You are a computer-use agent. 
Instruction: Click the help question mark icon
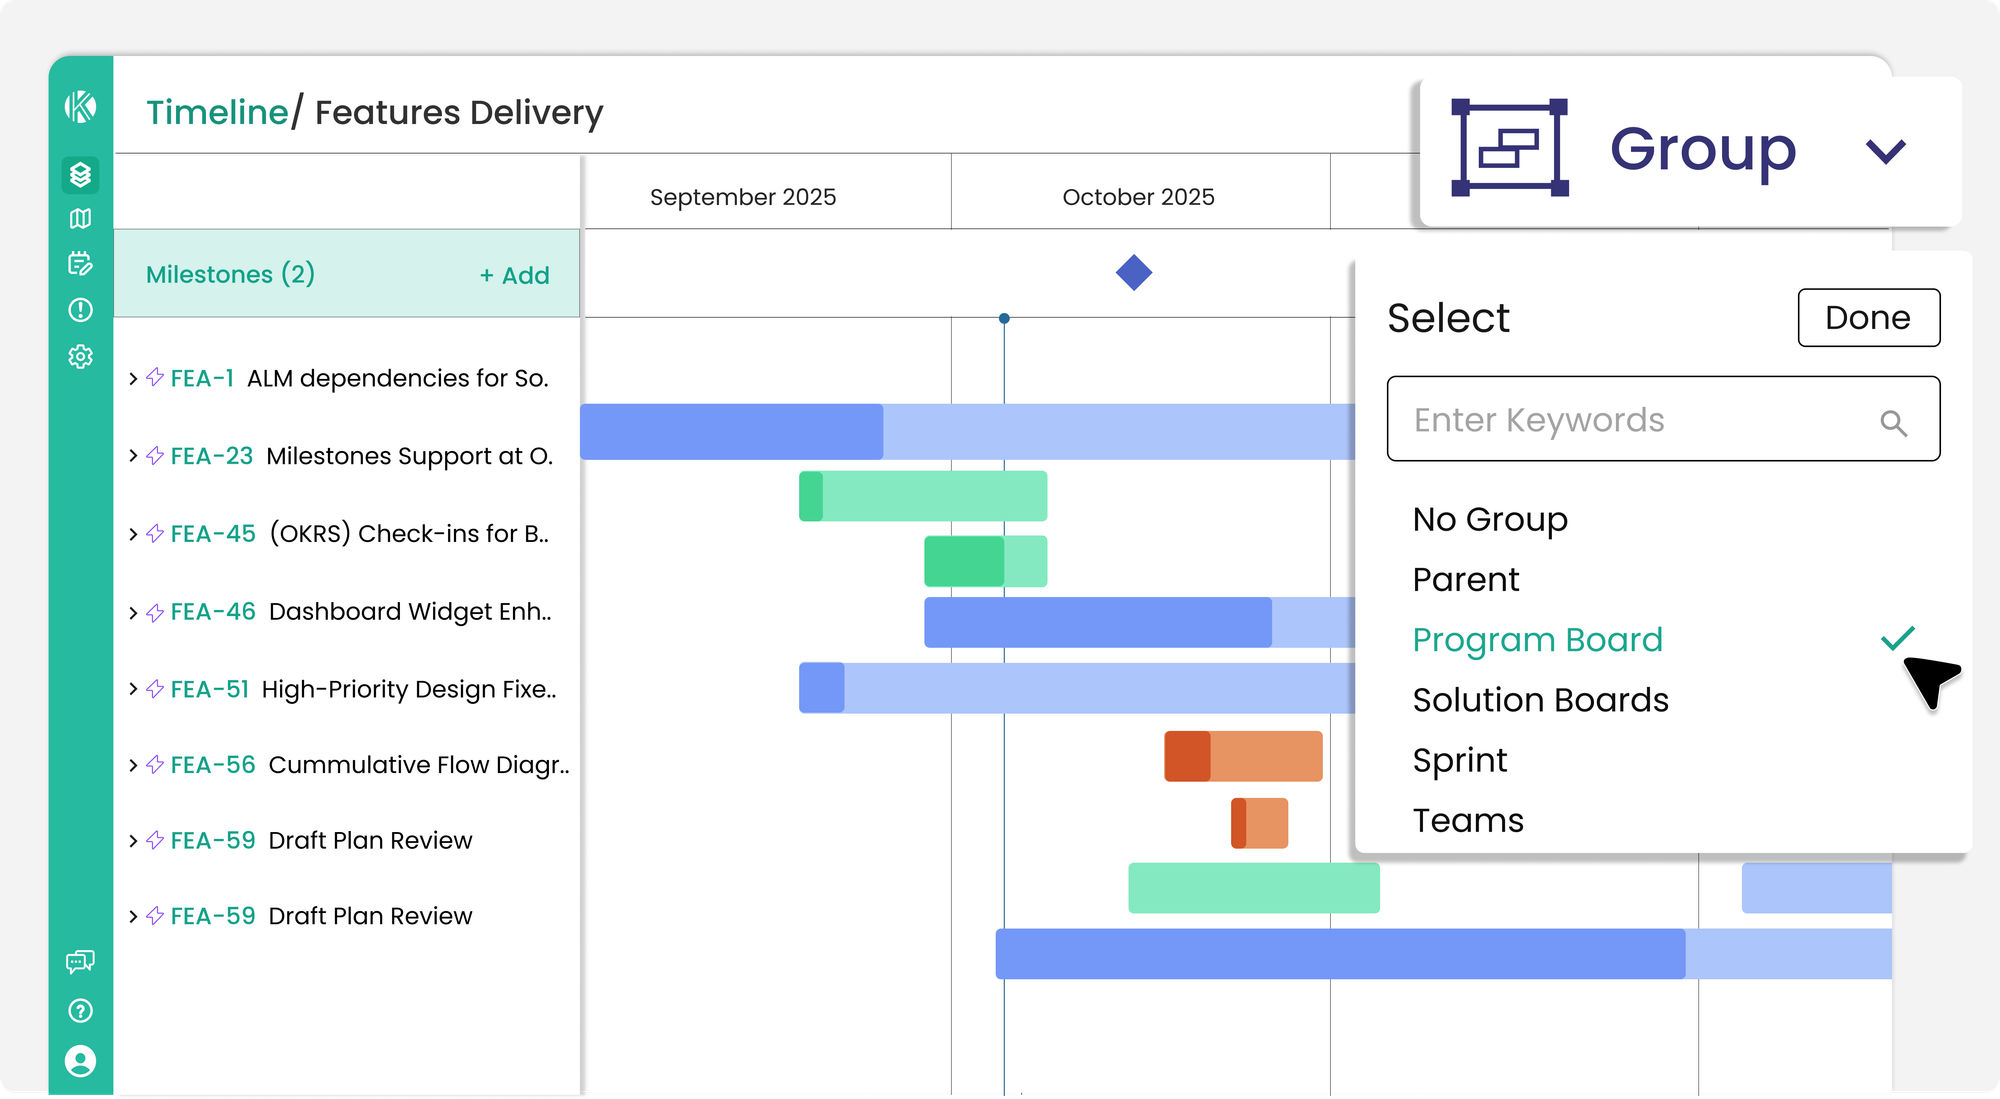click(80, 1011)
